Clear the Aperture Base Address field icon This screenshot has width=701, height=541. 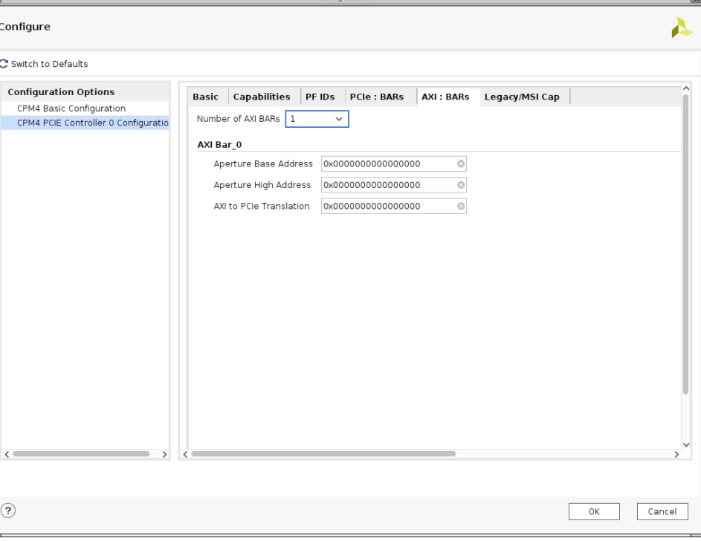pos(460,164)
